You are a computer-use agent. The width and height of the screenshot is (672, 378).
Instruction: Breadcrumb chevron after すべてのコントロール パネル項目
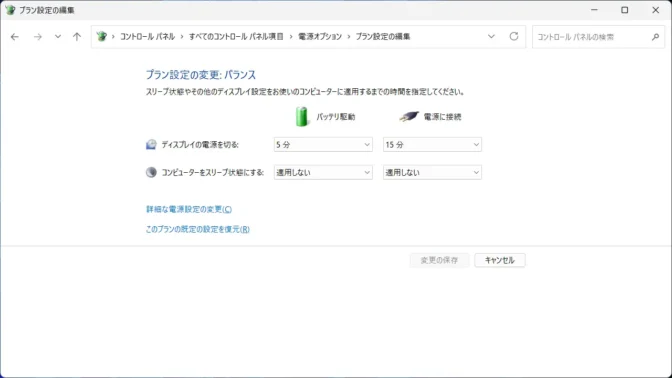tap(291, 37)
